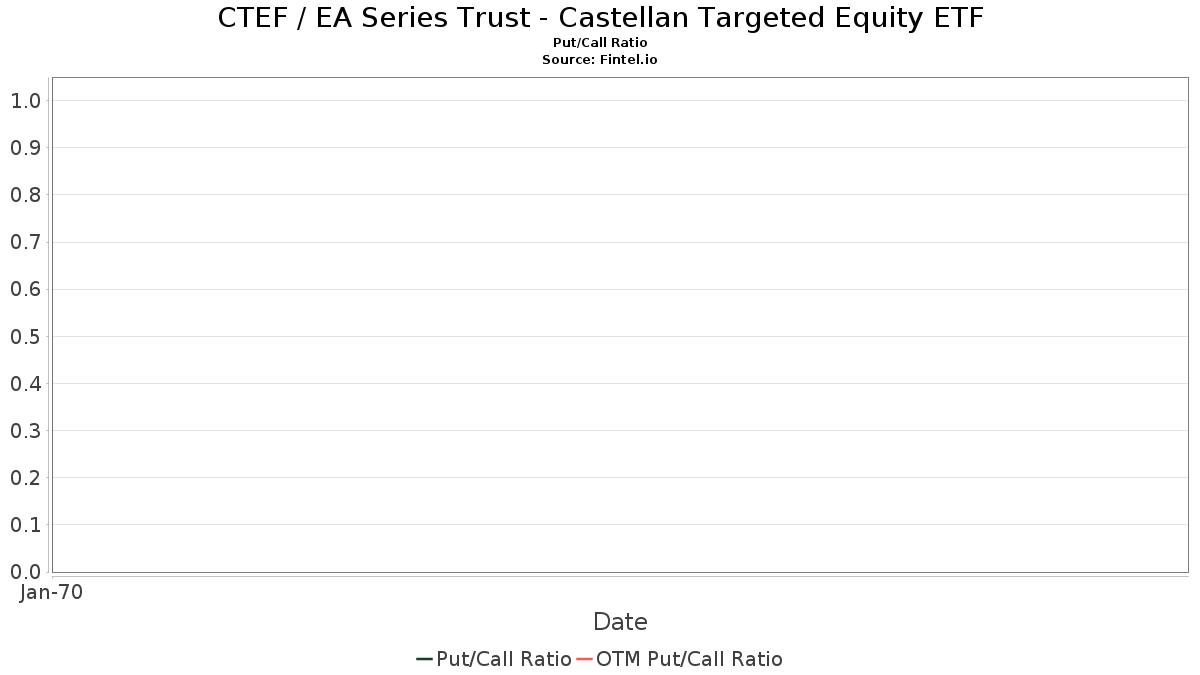
Task: Click the 0.9 y-axis label
Action: 26,147
